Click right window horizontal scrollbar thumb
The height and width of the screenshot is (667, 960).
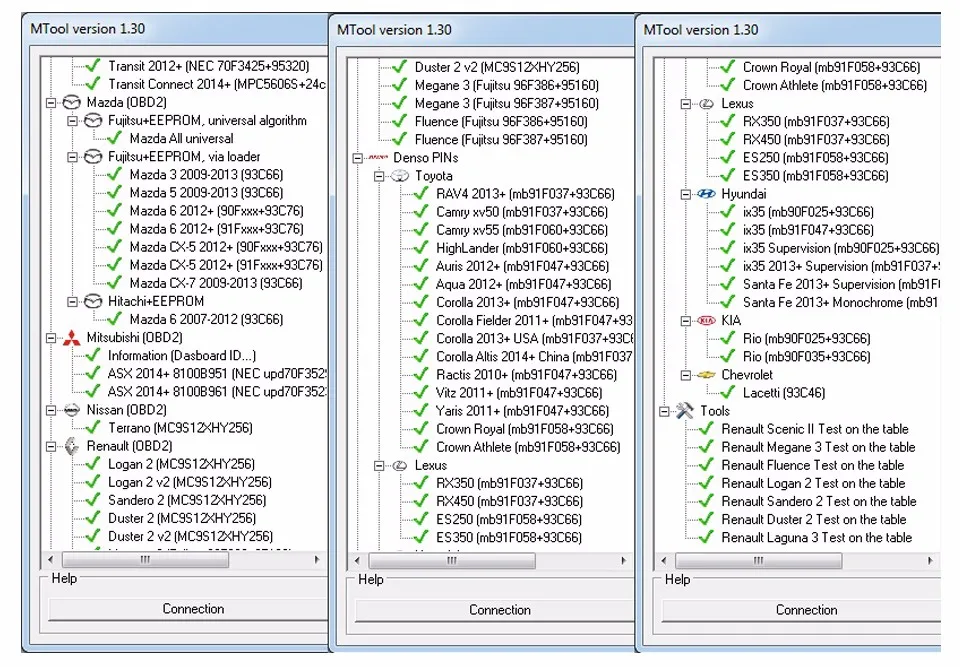pos(759,560)
